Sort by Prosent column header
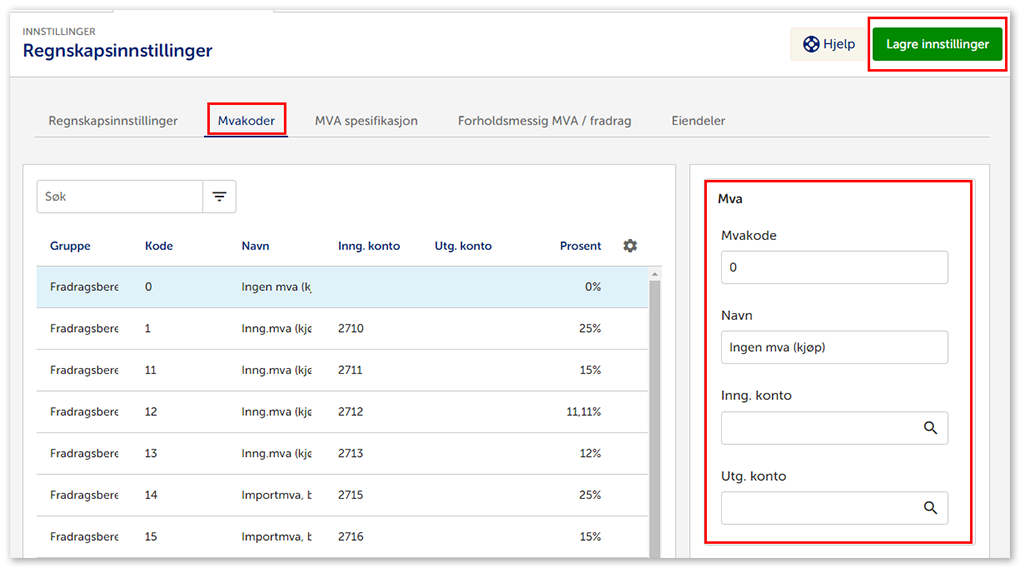 tap(580, 246)
